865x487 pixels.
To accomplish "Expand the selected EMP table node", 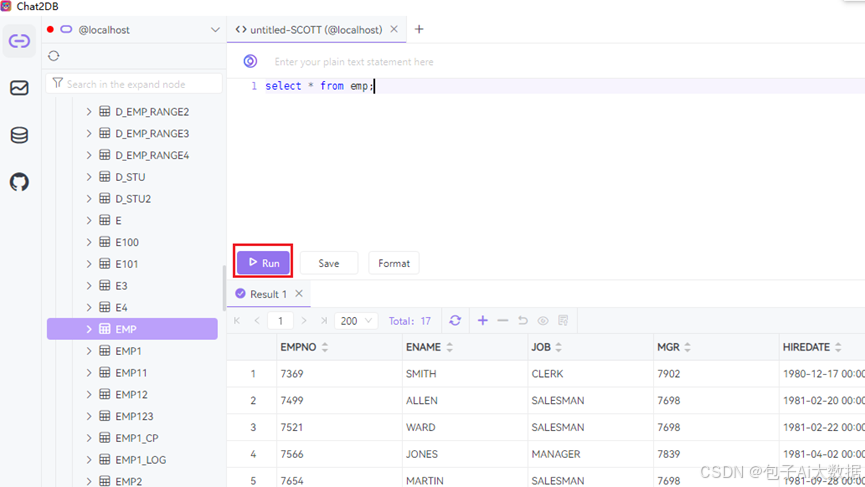I will [89, 329].
